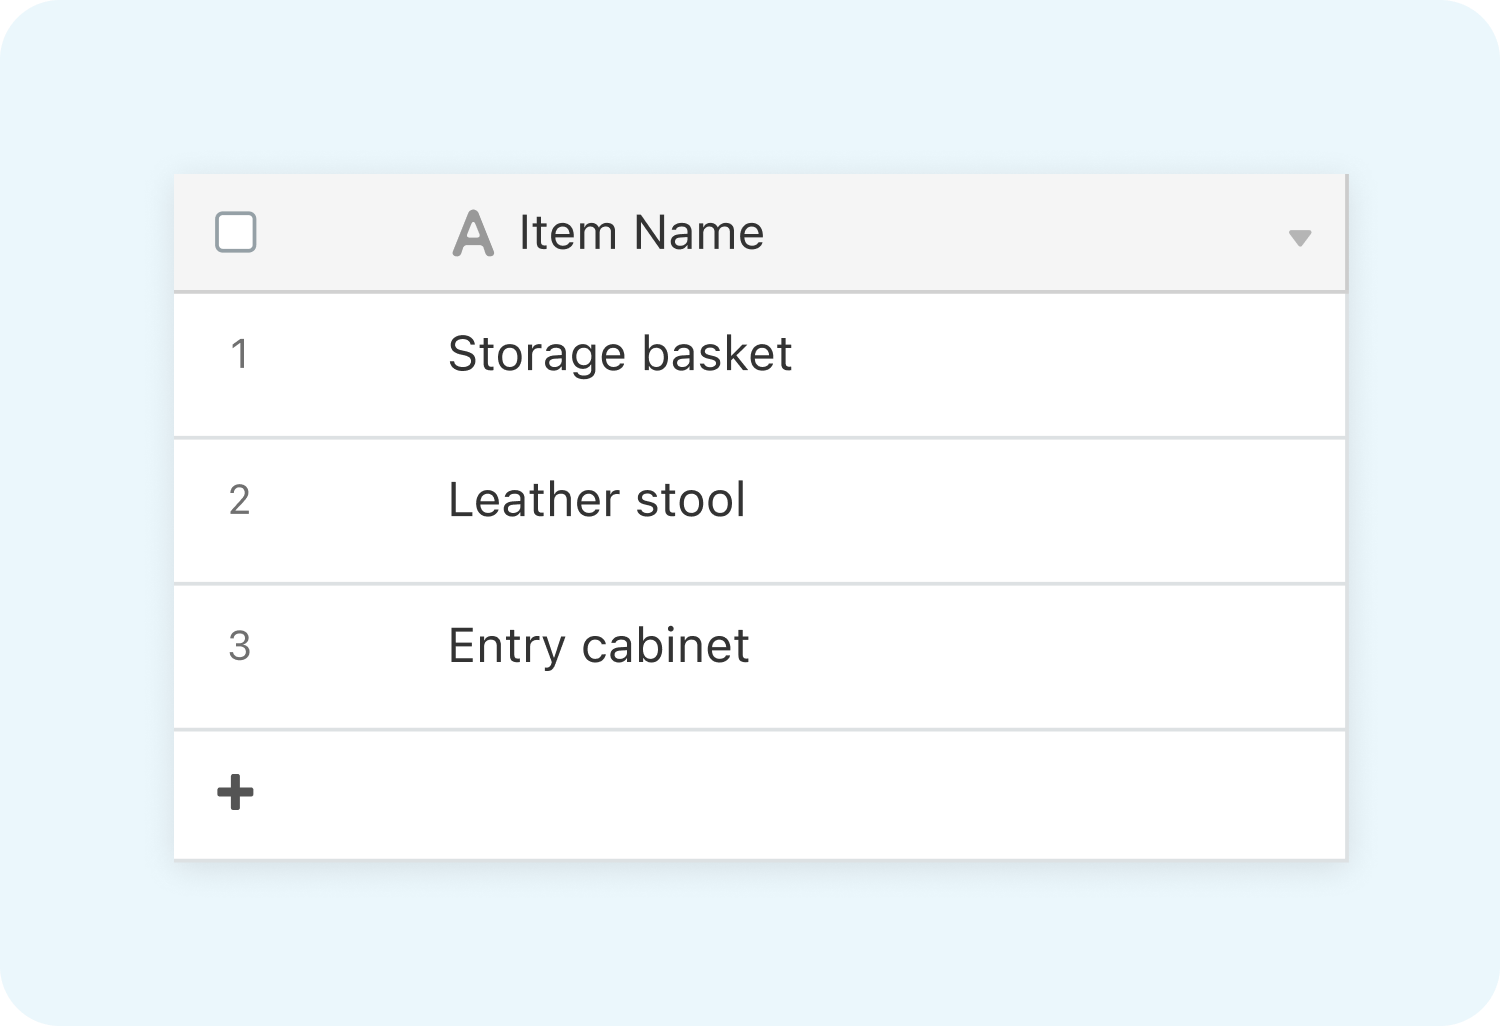Click the dropdown triangle in the header row

[1299, 238]
